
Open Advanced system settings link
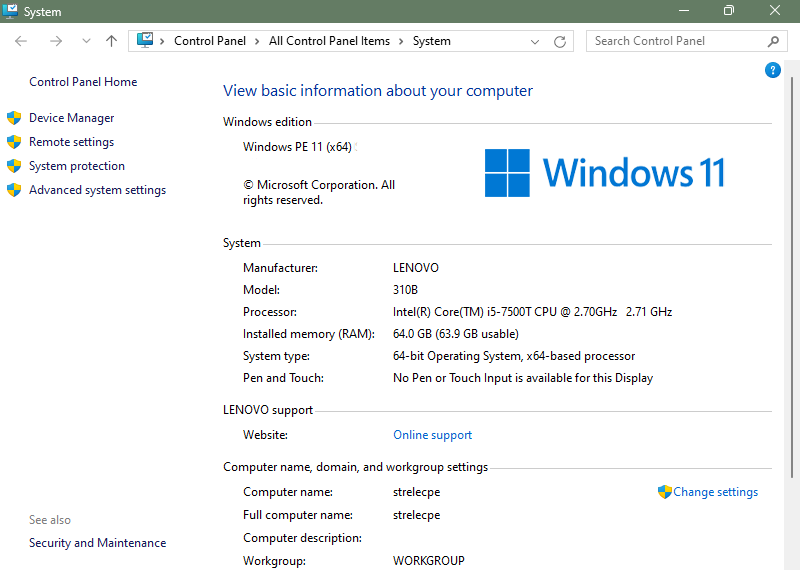click(x=97, y=190)
